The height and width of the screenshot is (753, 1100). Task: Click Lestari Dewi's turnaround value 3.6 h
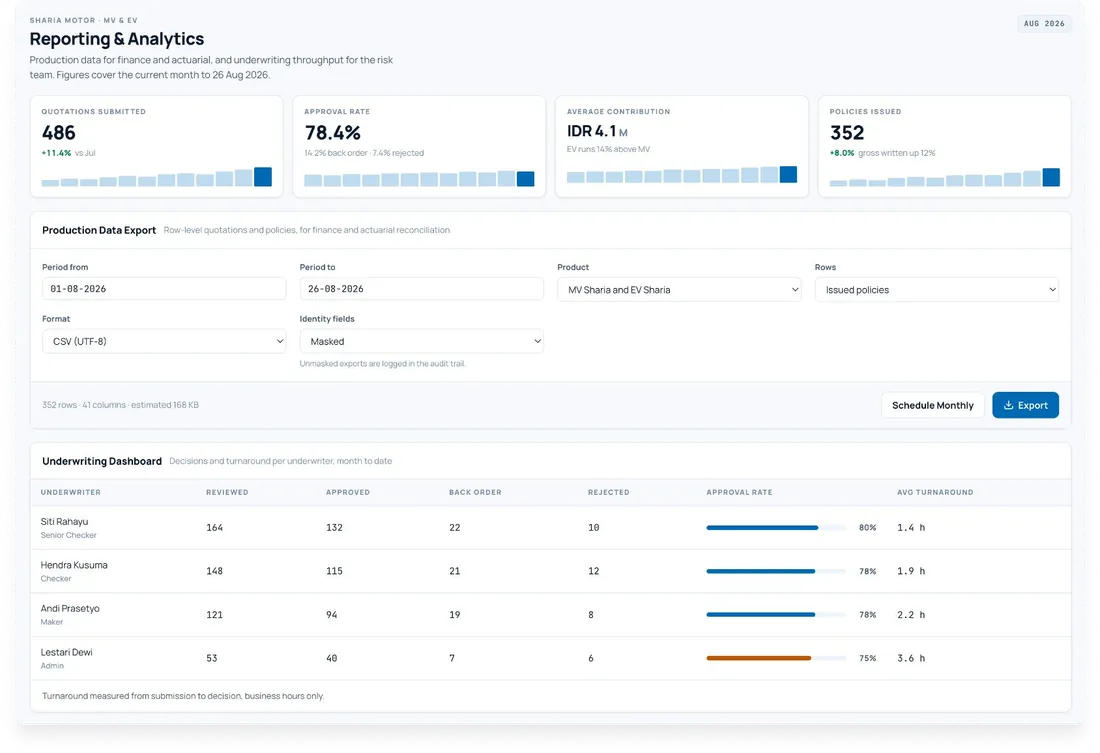(911, 658)
